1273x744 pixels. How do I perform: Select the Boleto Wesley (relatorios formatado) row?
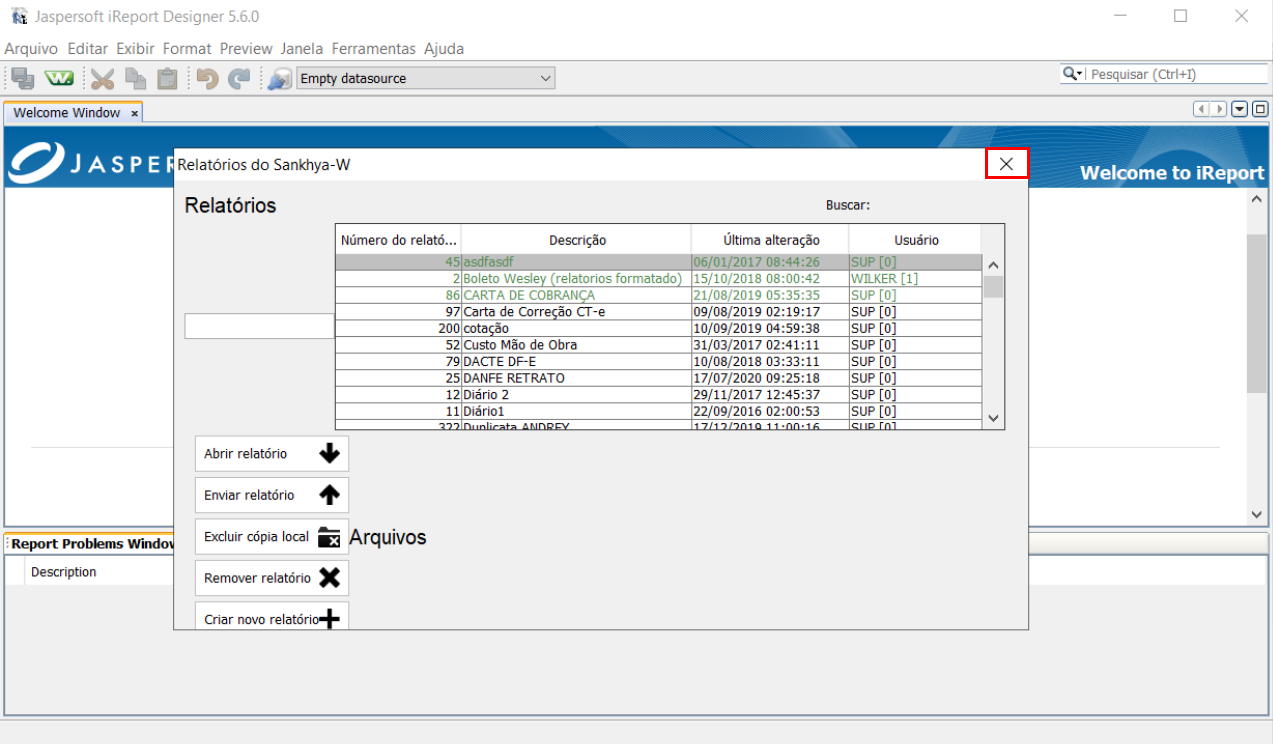tap(659, 278)
